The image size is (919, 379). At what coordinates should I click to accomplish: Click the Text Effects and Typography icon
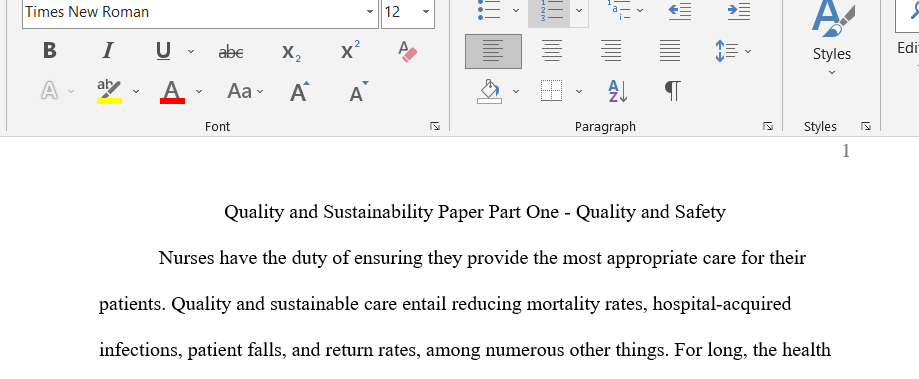[50, 91]
